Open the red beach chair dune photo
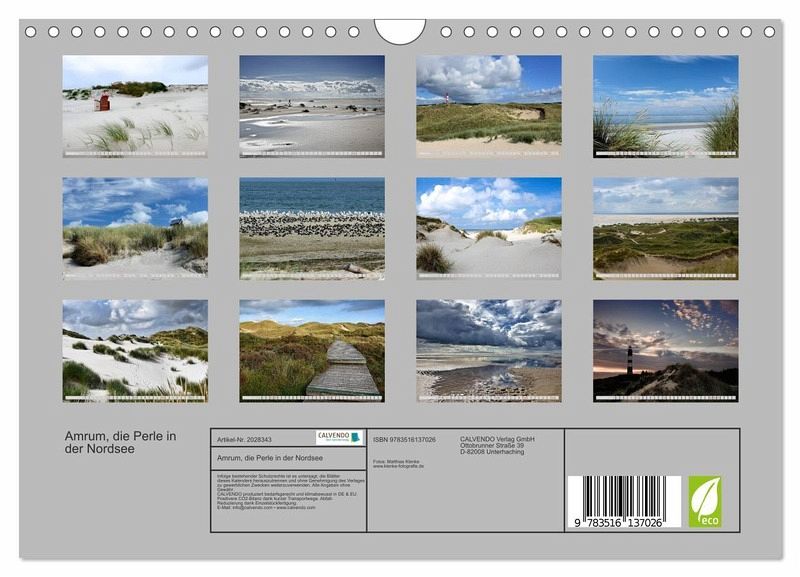This screenshot has height=577, width=800. (x=135, y=106)
